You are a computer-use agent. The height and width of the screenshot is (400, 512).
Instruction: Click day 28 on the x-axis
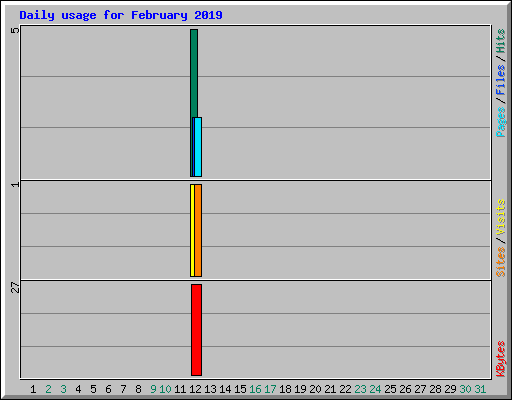435,389
